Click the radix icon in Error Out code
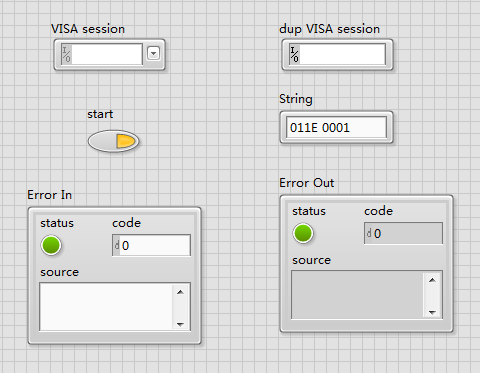 tap(368, 233)
